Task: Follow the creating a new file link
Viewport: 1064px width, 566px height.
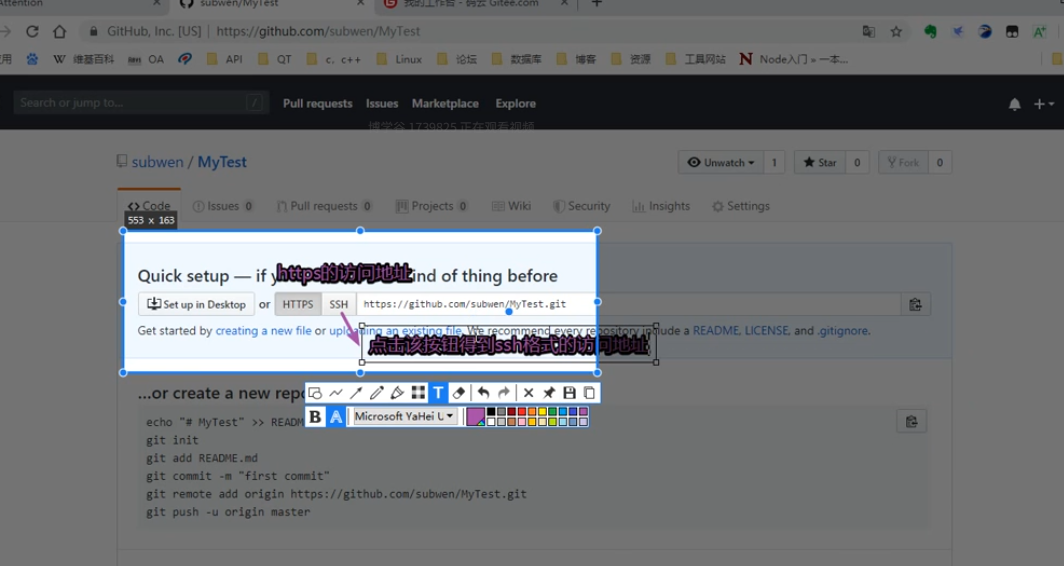Action: (x=263, y=331)
